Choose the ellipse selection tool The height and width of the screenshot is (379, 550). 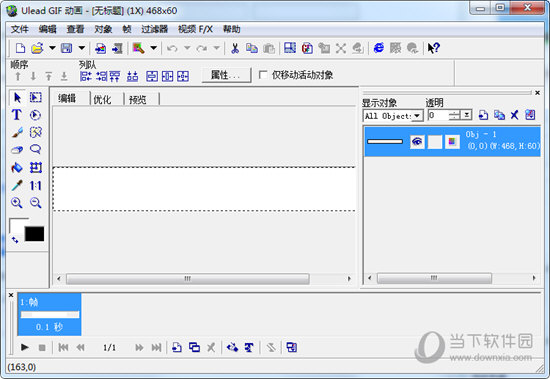pyautogui.click(x=35, y=115)
